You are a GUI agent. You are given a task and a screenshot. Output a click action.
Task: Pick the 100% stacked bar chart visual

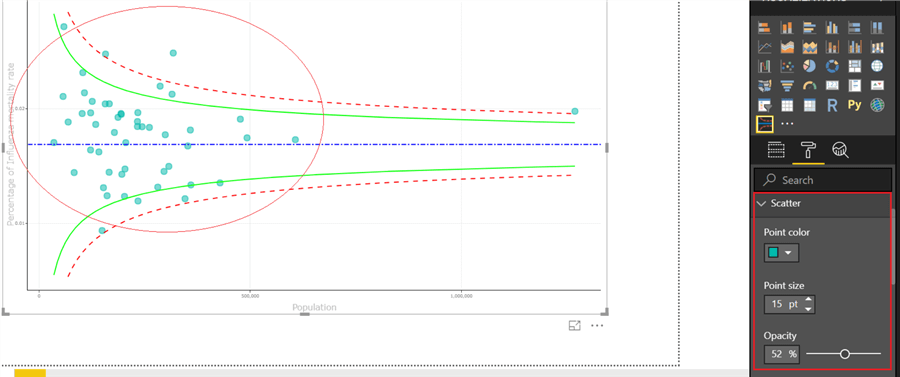tap(855, 28)
